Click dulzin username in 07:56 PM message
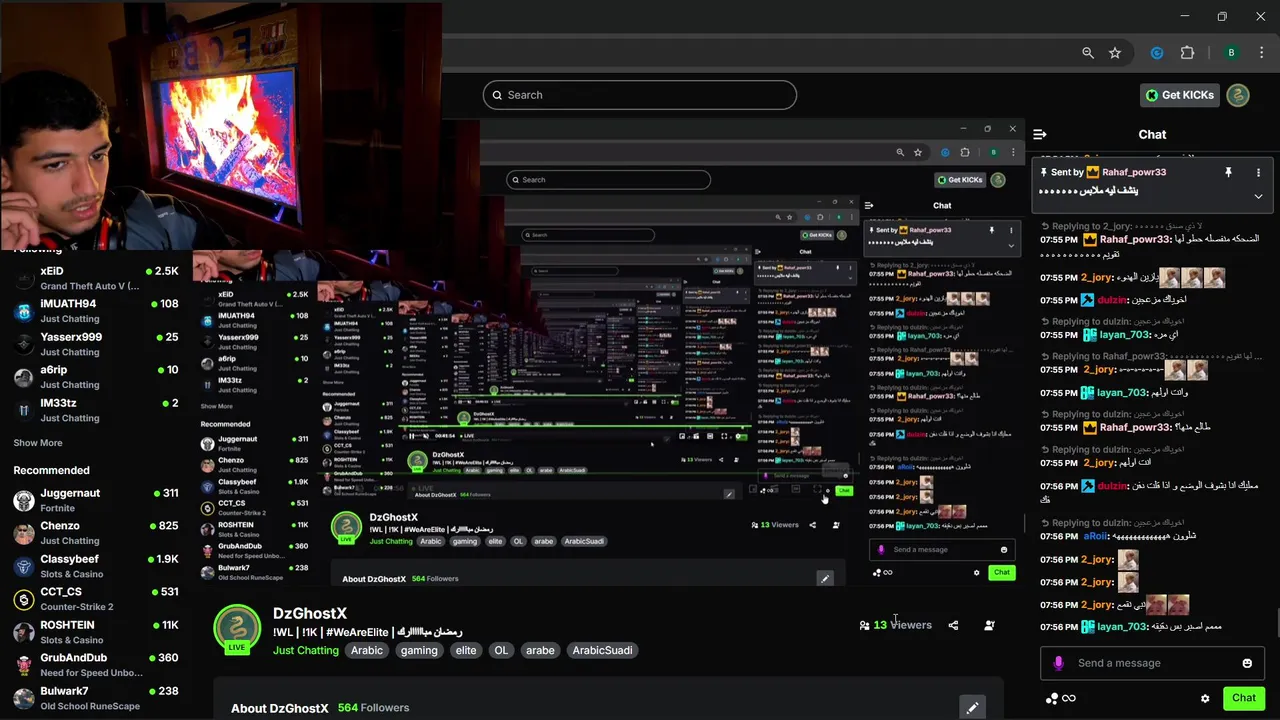1280x720 pixels. click(1113, 486)
